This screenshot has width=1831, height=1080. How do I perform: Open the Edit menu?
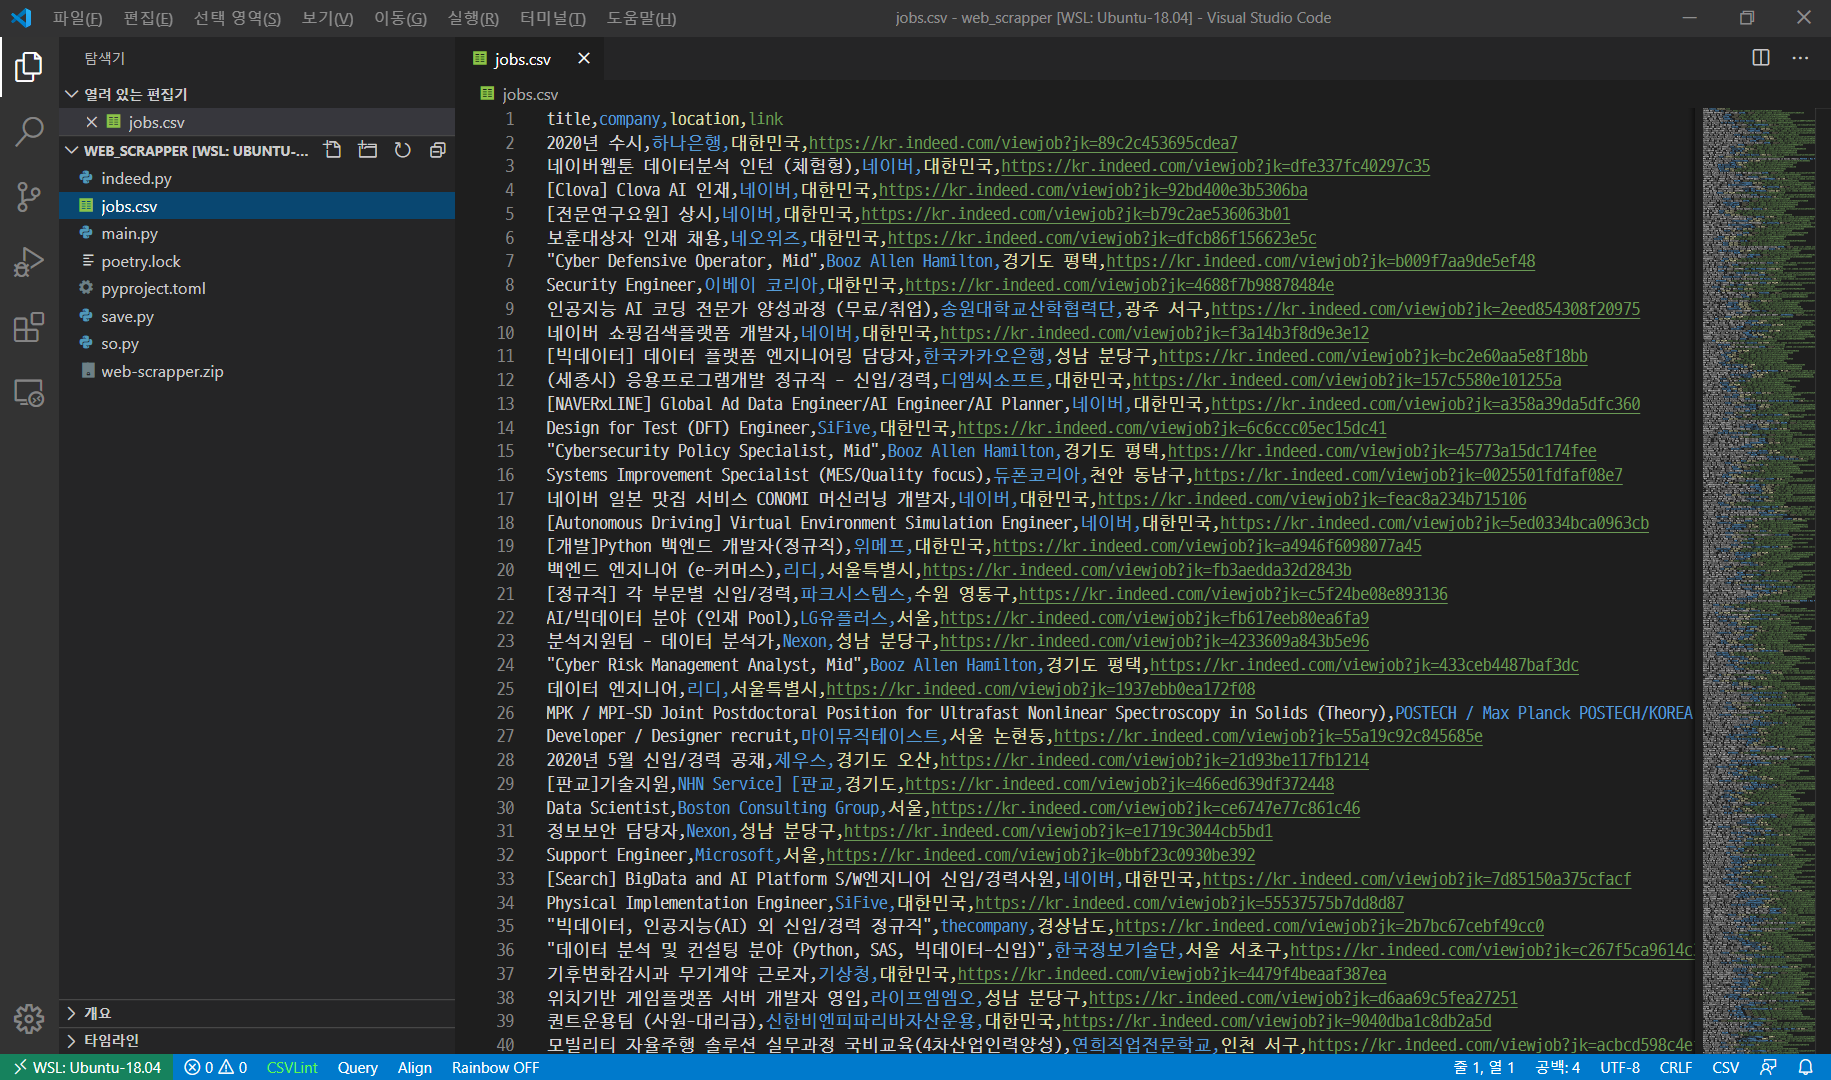[148, 18]
